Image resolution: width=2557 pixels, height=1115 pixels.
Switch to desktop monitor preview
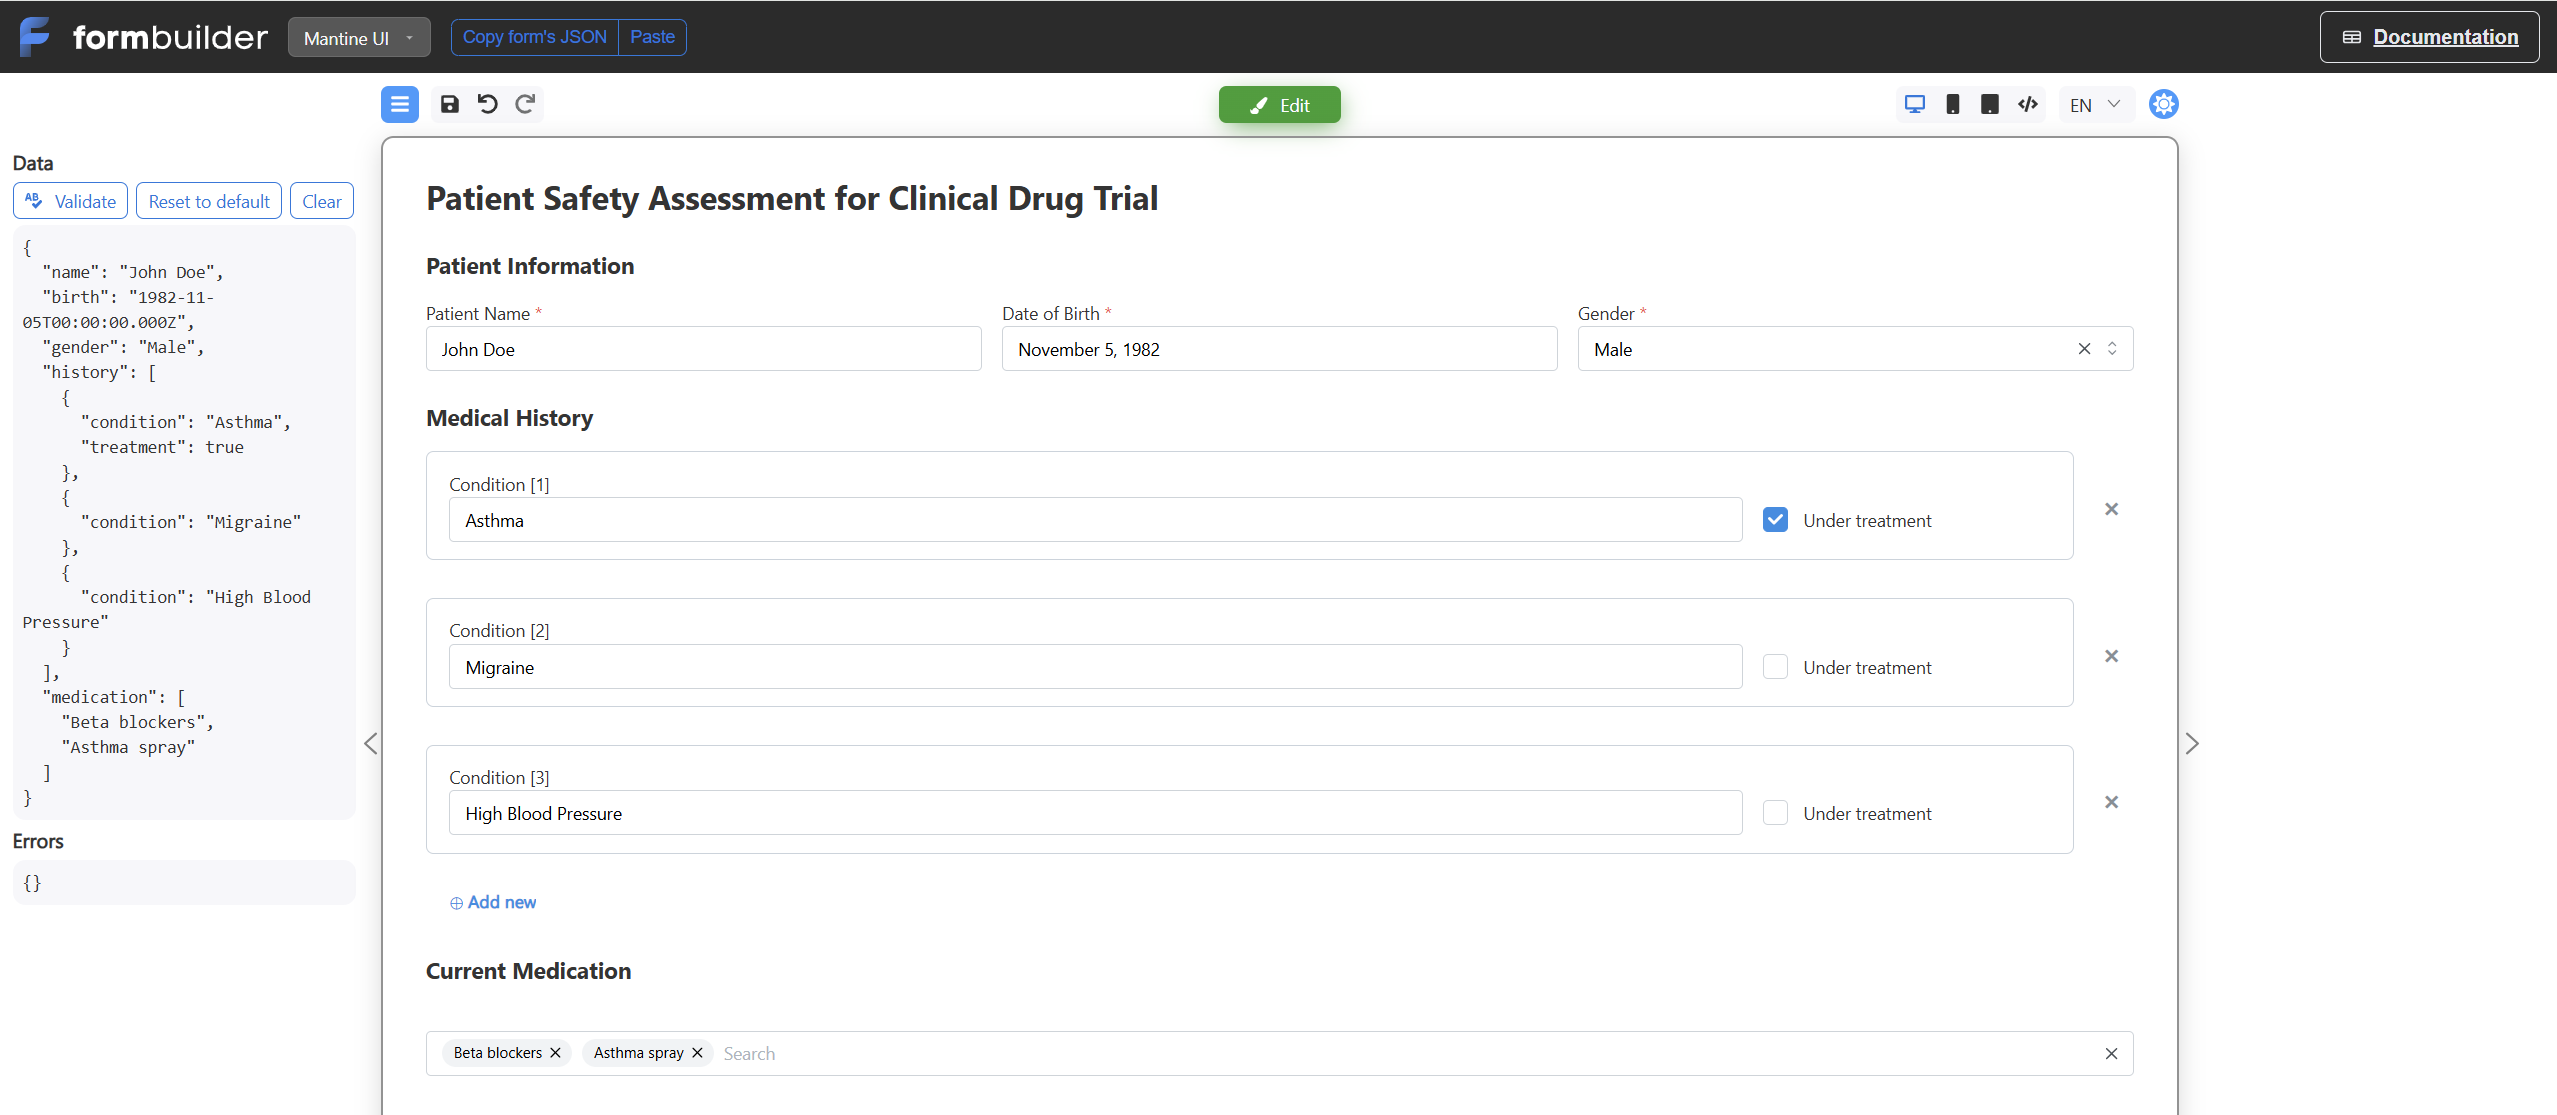[x=1915, y=104]
